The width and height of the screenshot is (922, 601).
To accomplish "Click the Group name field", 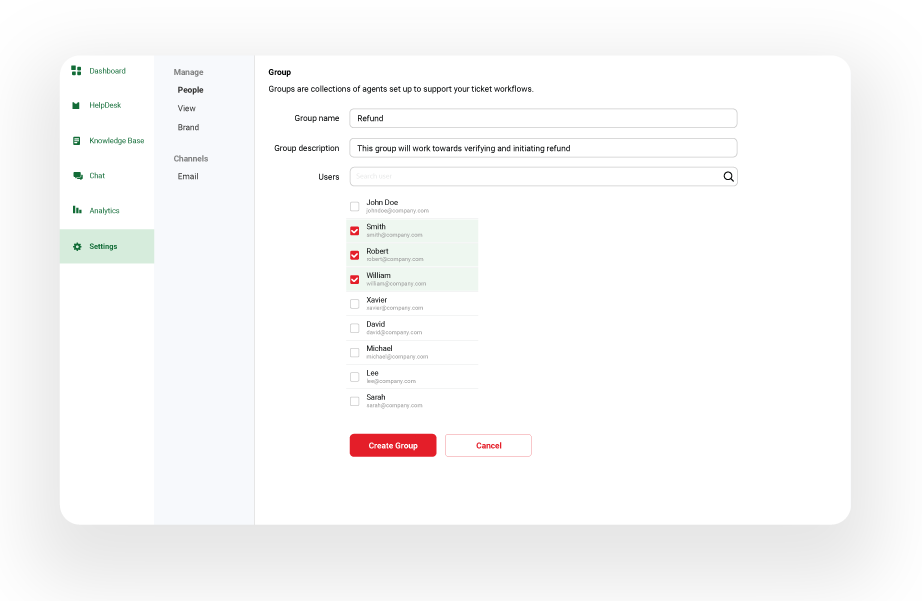I will 543,118.
